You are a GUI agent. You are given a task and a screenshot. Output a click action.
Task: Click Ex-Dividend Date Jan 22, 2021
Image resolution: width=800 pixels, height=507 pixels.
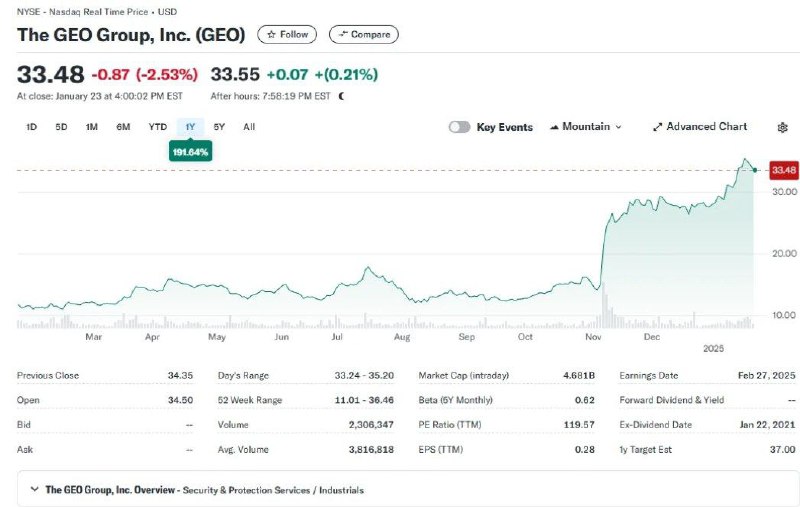[767, 424]
